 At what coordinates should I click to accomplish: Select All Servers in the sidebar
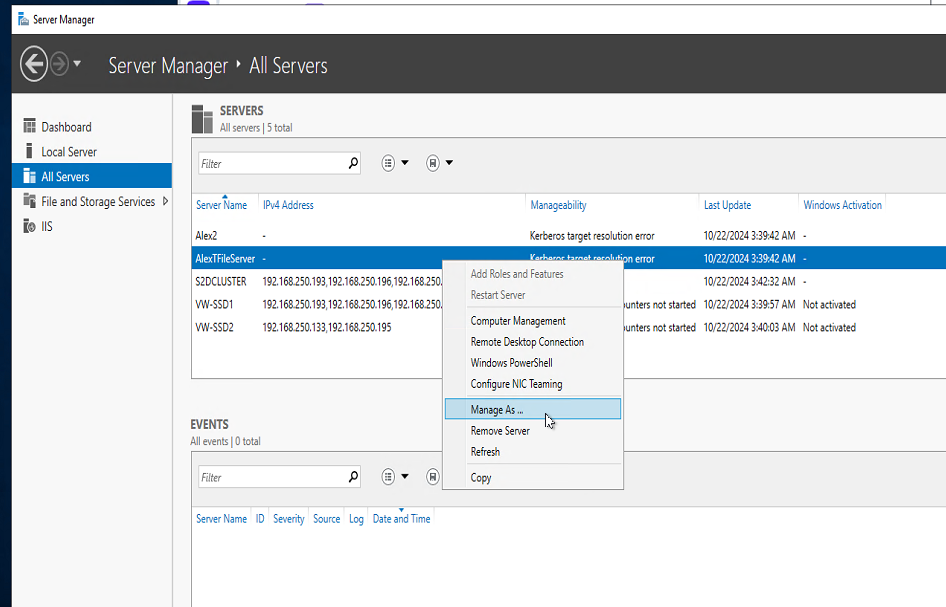tap(92, 176)
